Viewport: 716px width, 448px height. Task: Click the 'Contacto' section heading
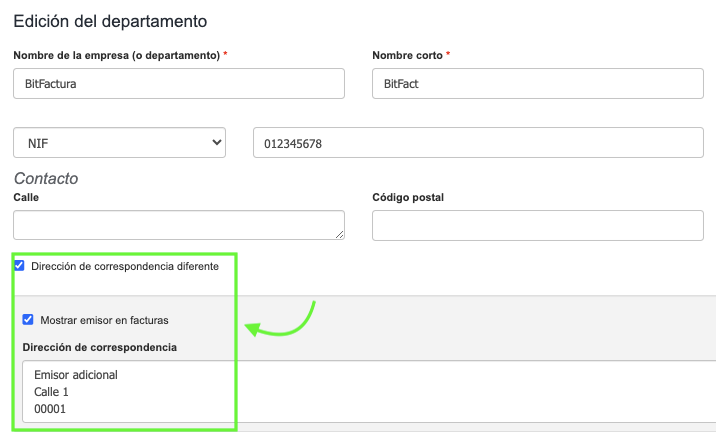(46, 178)
